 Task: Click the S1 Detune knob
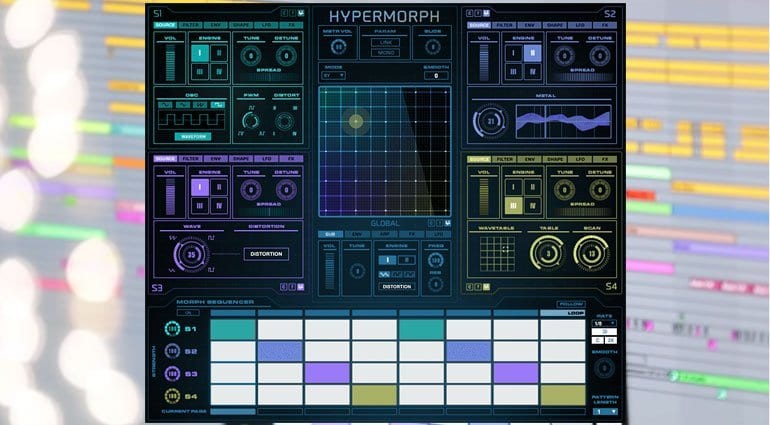click(x=286, y=56)
